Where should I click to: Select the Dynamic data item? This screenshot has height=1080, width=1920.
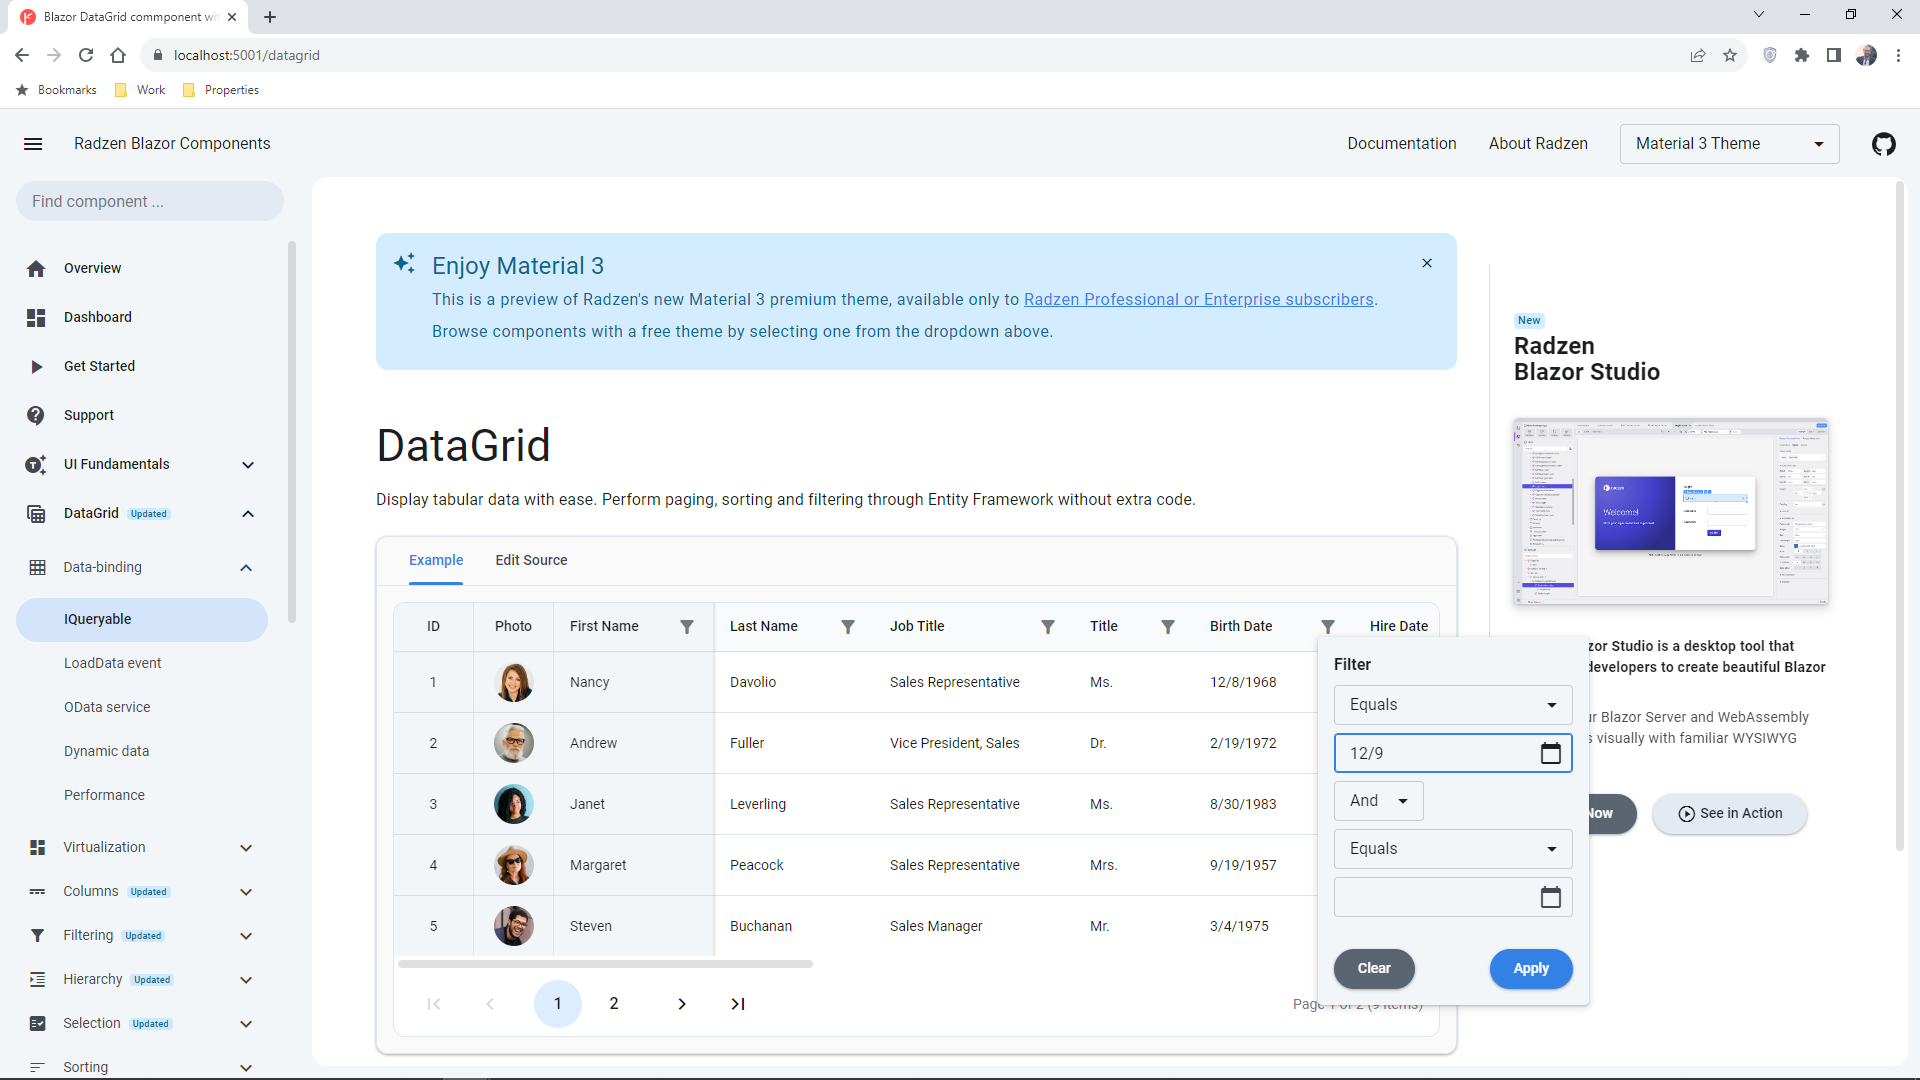point(142,752)
